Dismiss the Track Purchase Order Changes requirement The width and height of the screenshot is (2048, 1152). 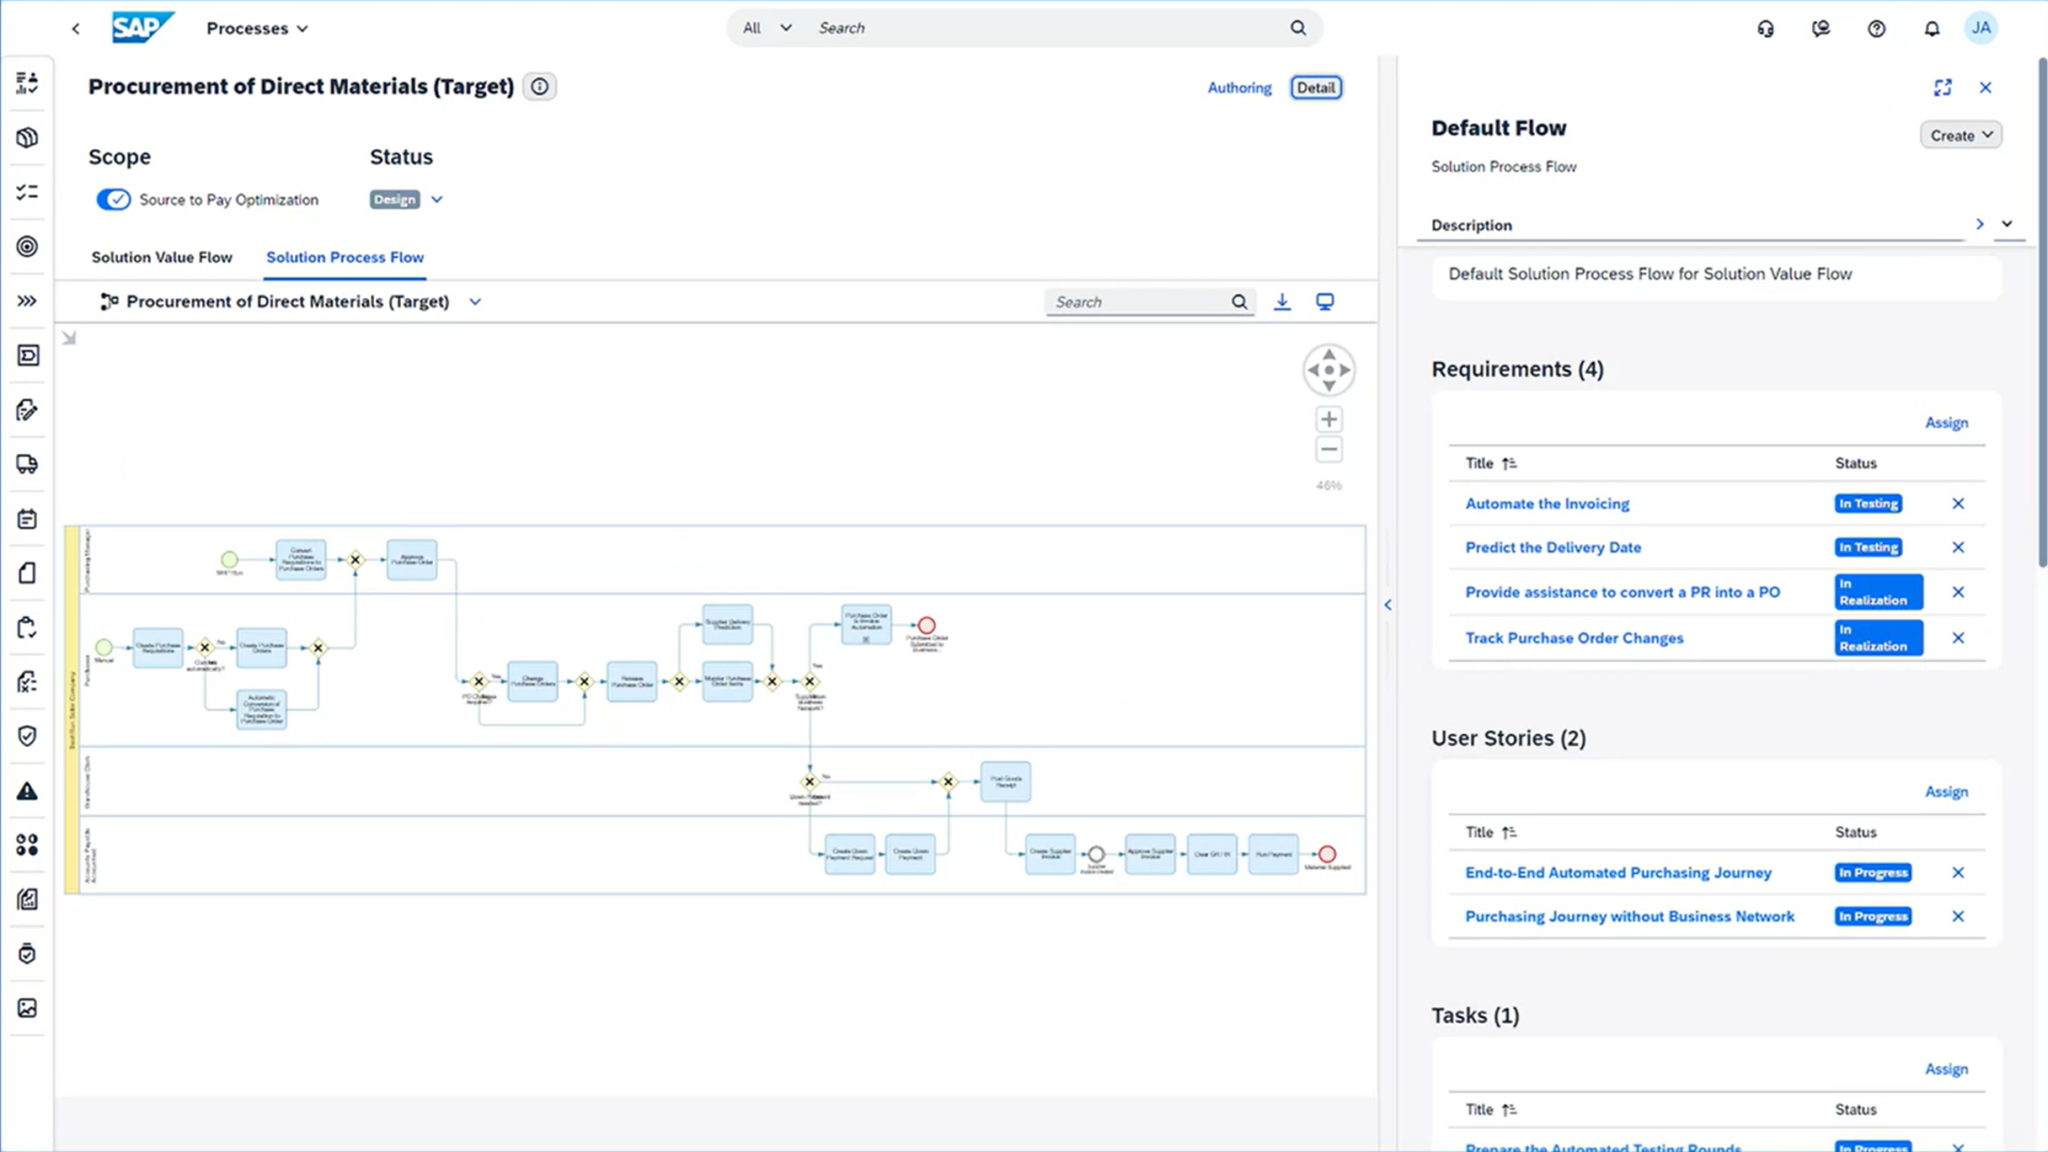[1957, 637]
